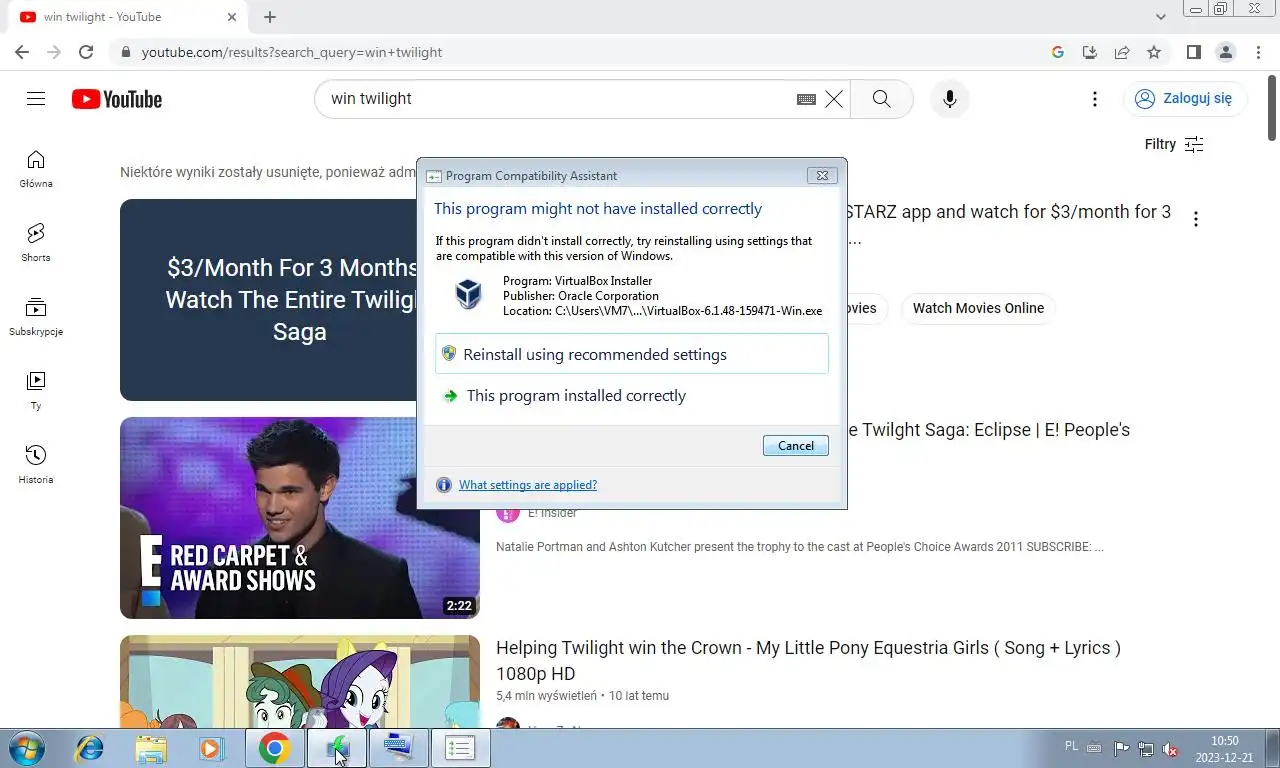The width and height of the screenshot is (1280, 768).
Task: Open Twilight Saga ad banner thumbnail
Action: pyautogui.click(x=268, y=300)
